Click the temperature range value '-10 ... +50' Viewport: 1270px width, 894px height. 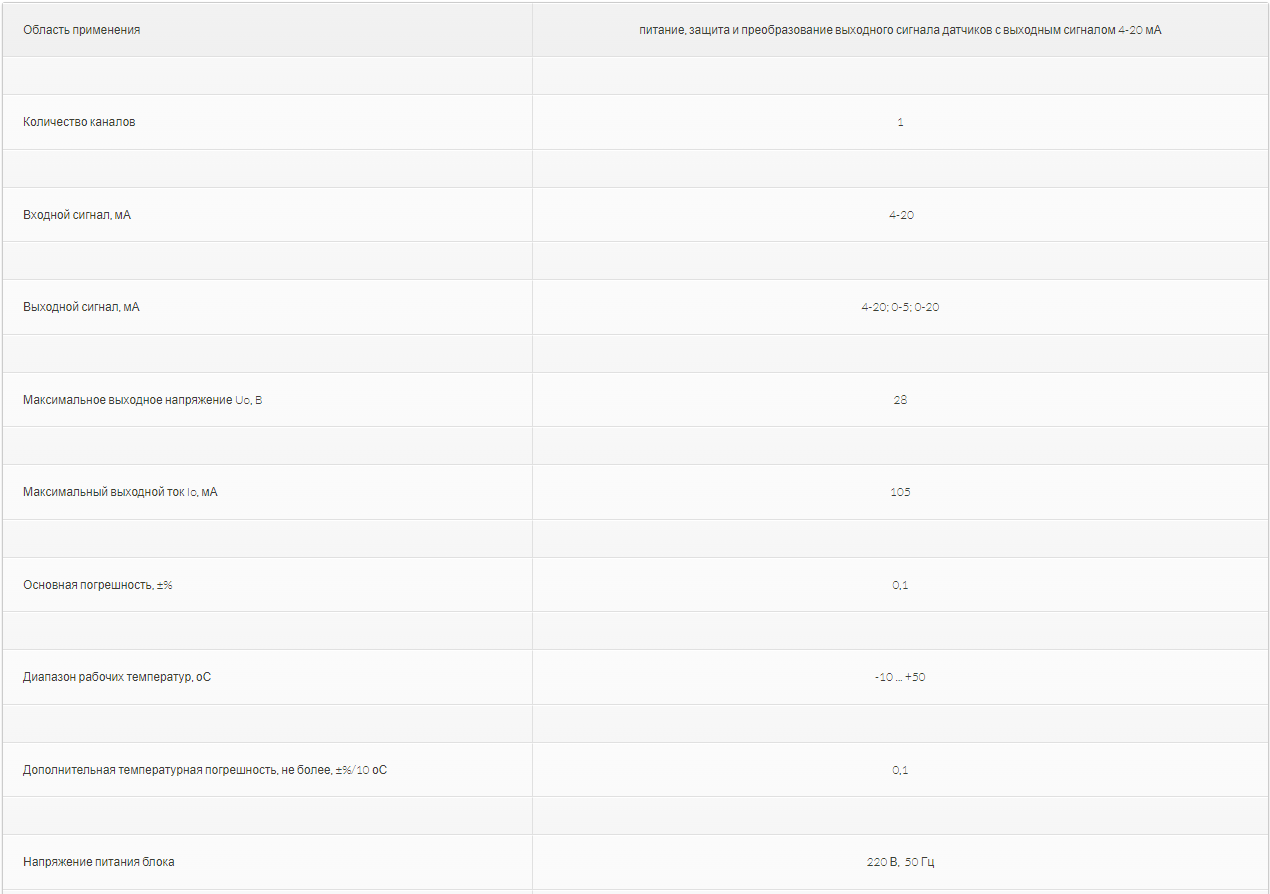pyautogui.click(x=900, y=677)
